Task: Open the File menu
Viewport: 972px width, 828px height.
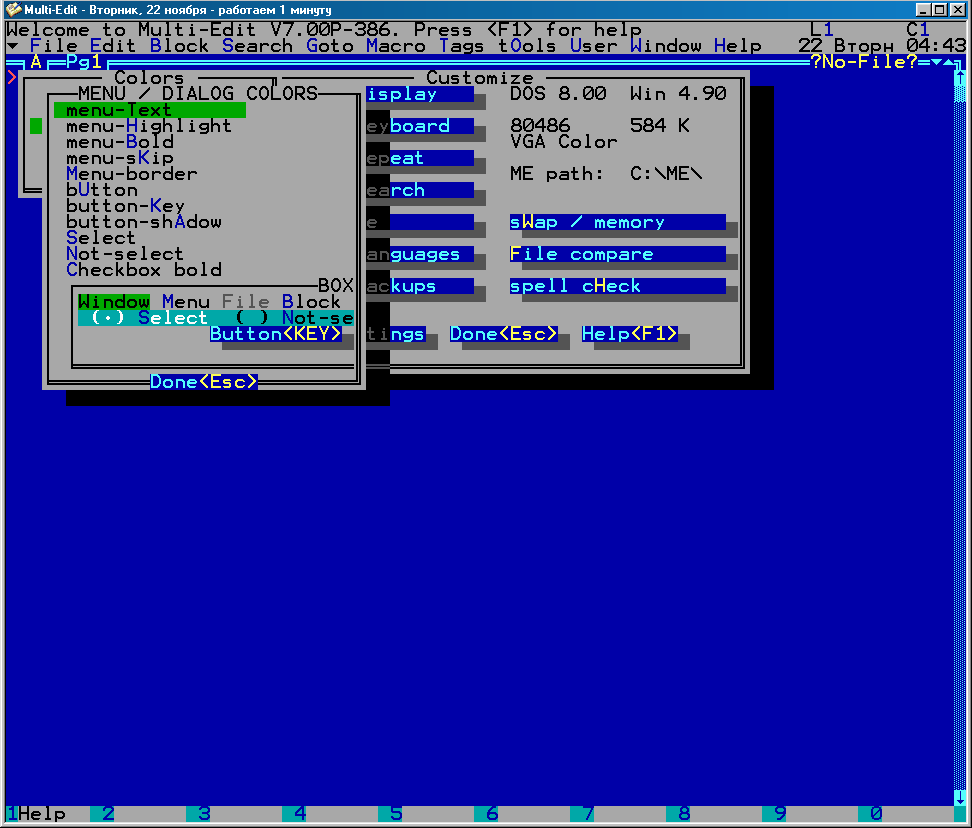Action: (x=54, y=46)
